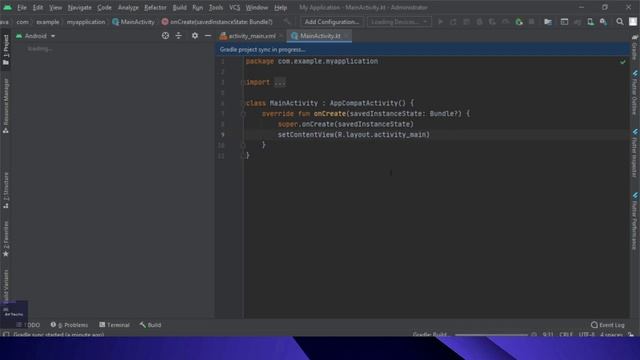Click the Select Opened File target icon
Screen dimensions: 640x360
[x=165, y=36]
